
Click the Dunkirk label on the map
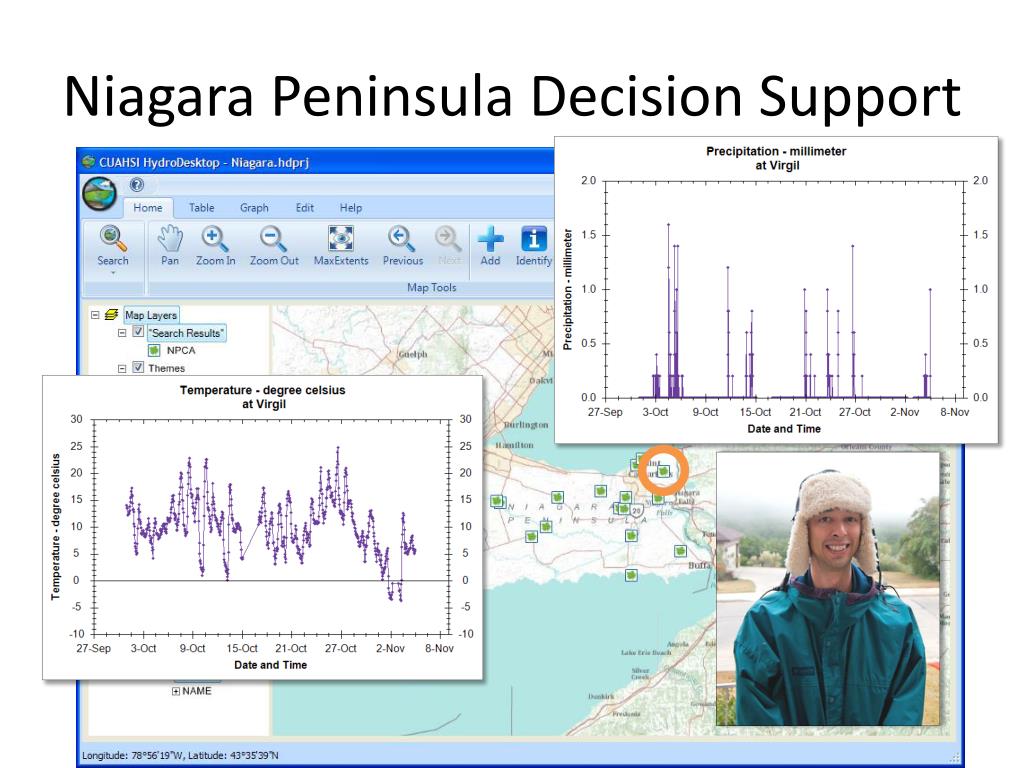tap(601, 697)
